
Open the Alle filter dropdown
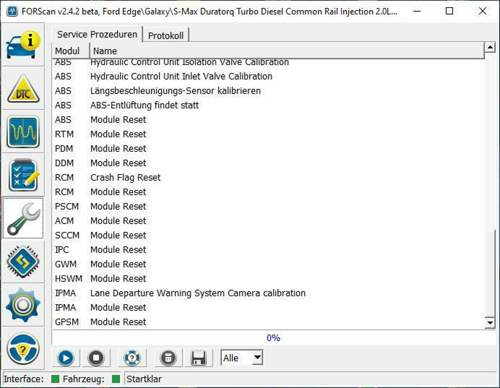pos(242,358)
